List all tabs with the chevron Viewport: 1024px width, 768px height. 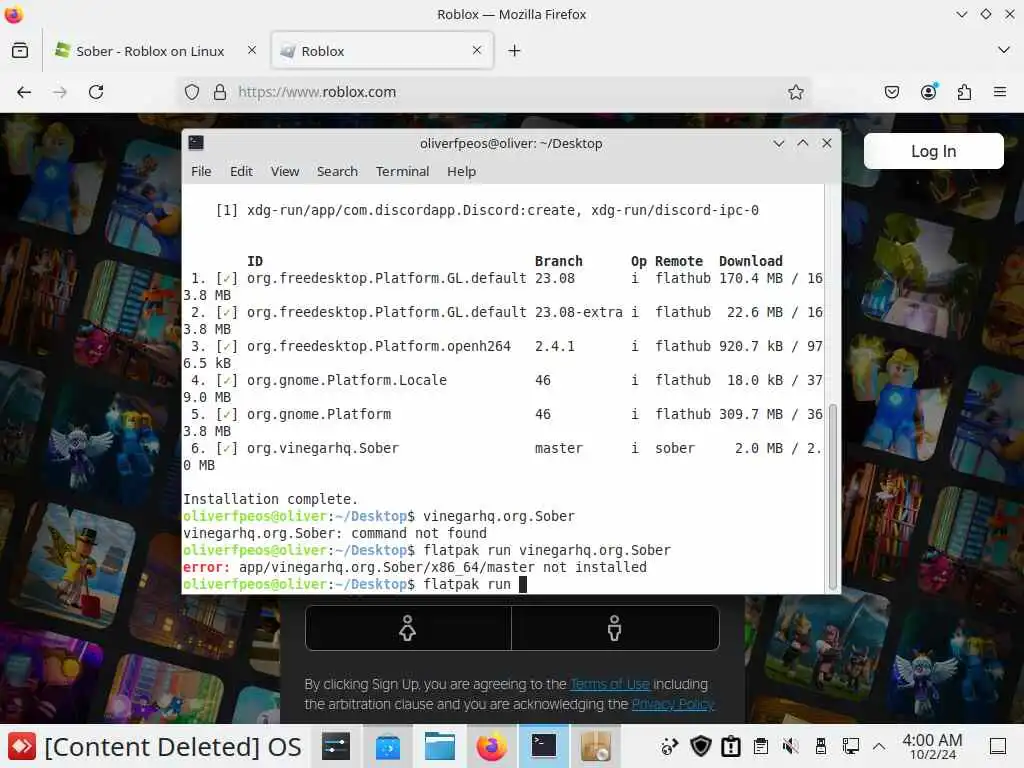(x=1004, y=50)
